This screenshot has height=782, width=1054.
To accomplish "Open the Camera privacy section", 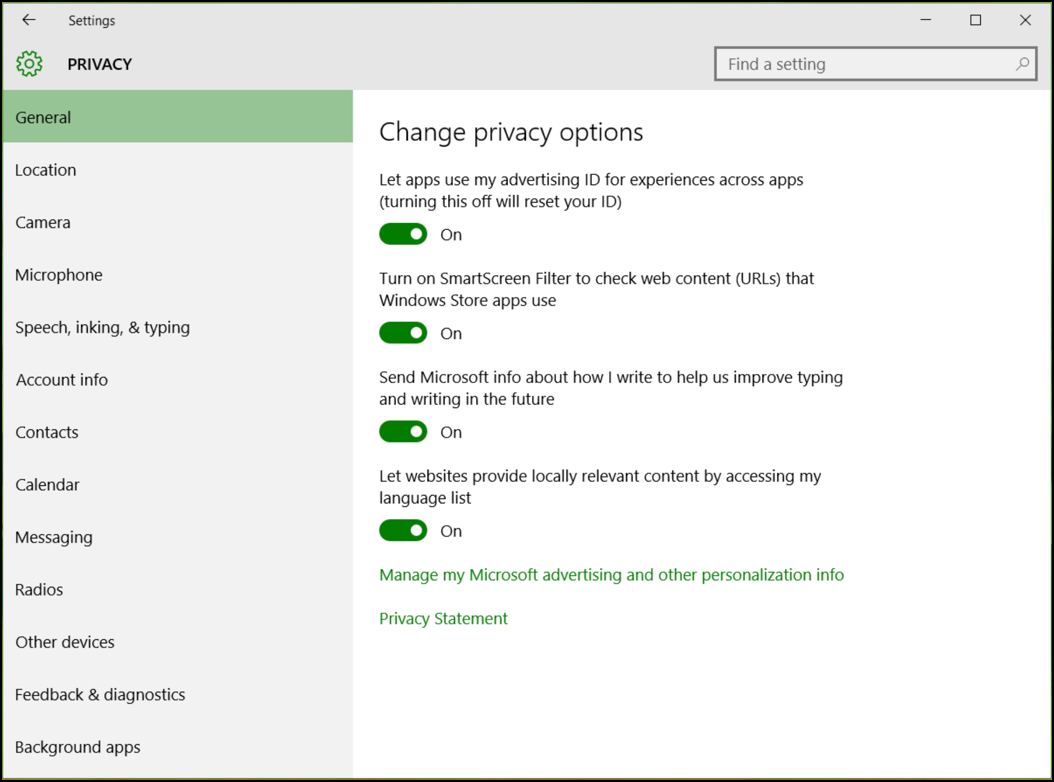I will coord(42,222).
